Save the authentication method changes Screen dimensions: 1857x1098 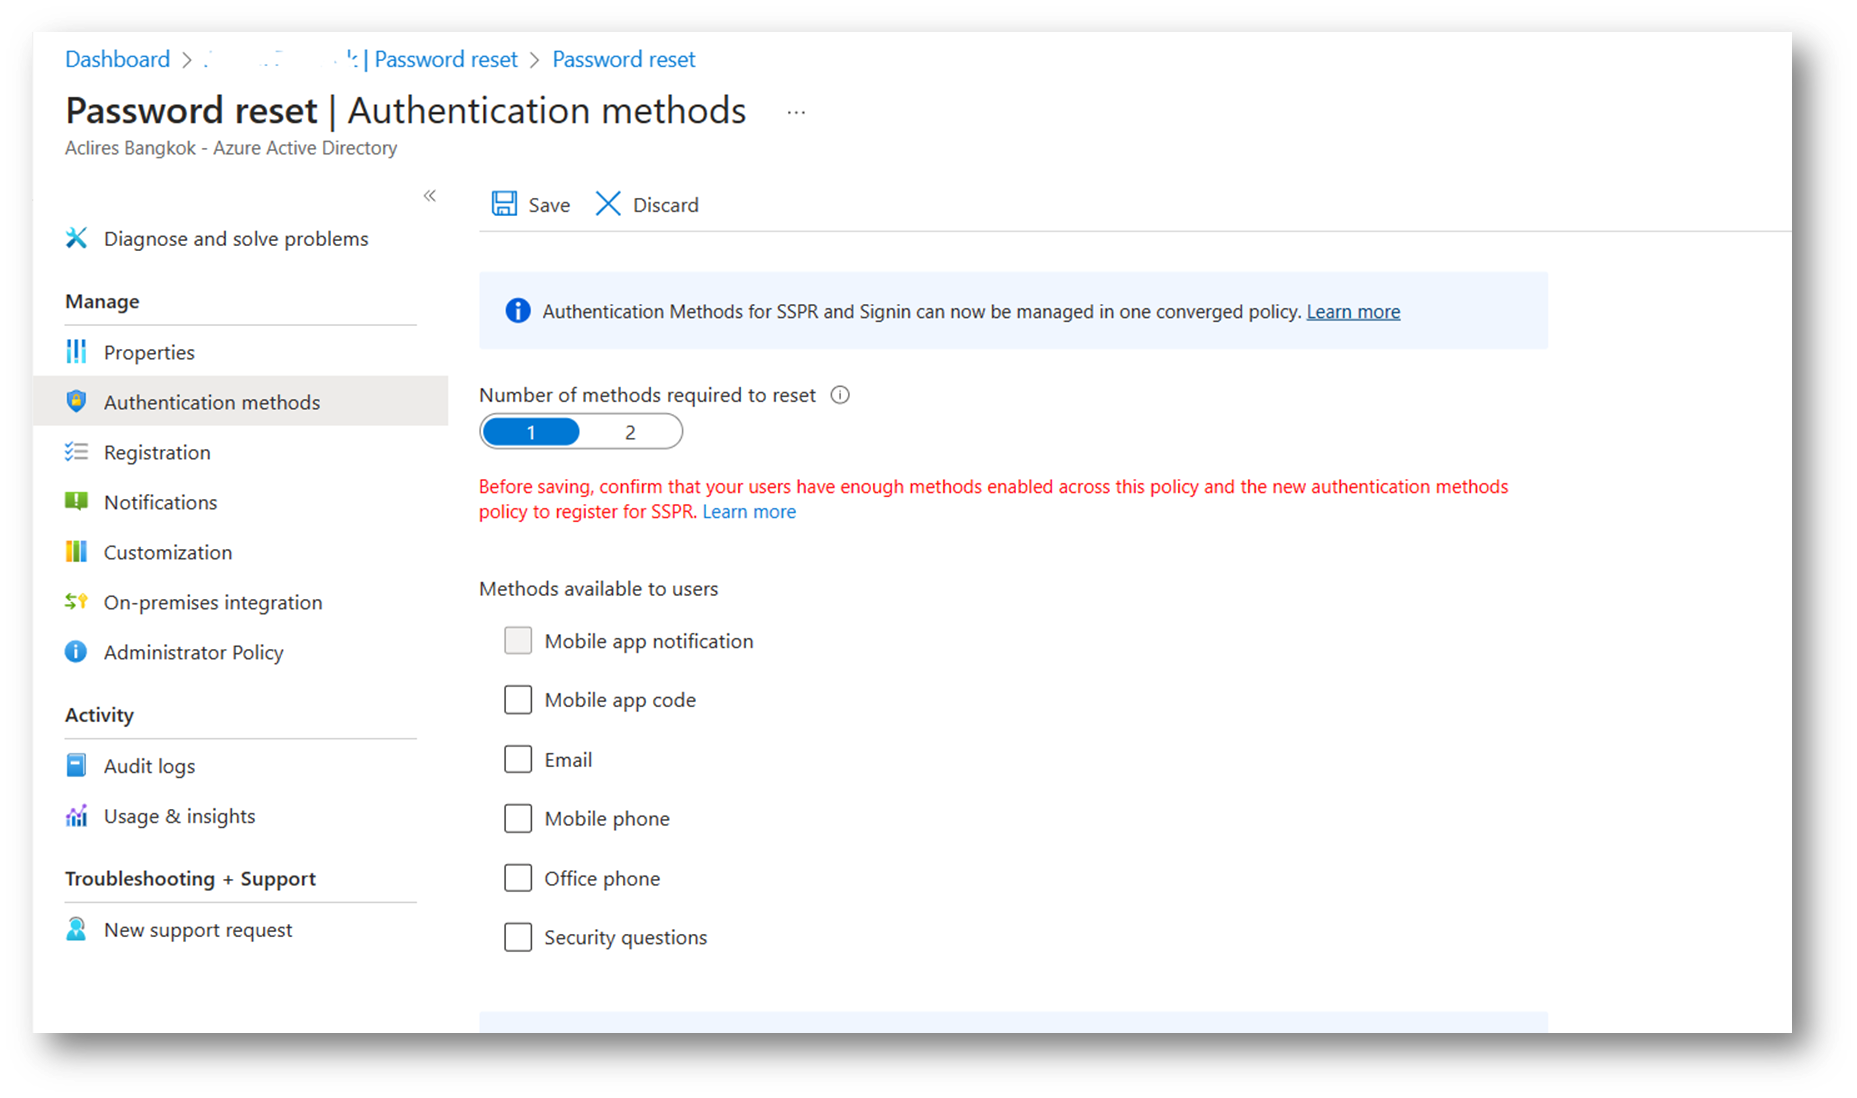(x=529, y=204)
